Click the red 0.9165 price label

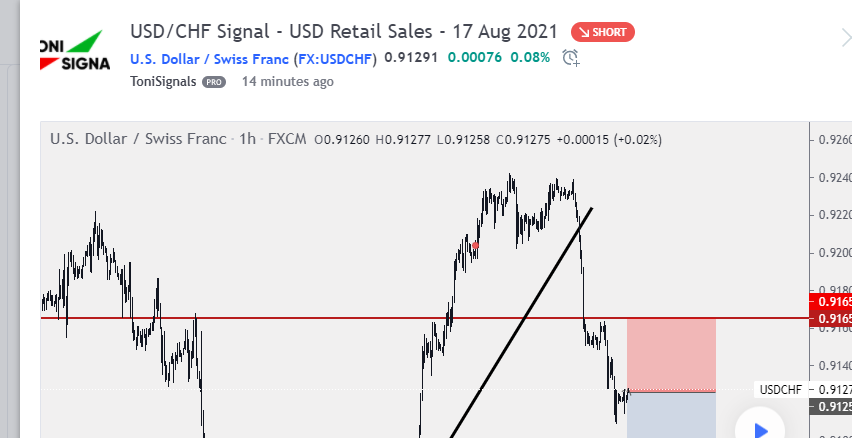(831, 302)
